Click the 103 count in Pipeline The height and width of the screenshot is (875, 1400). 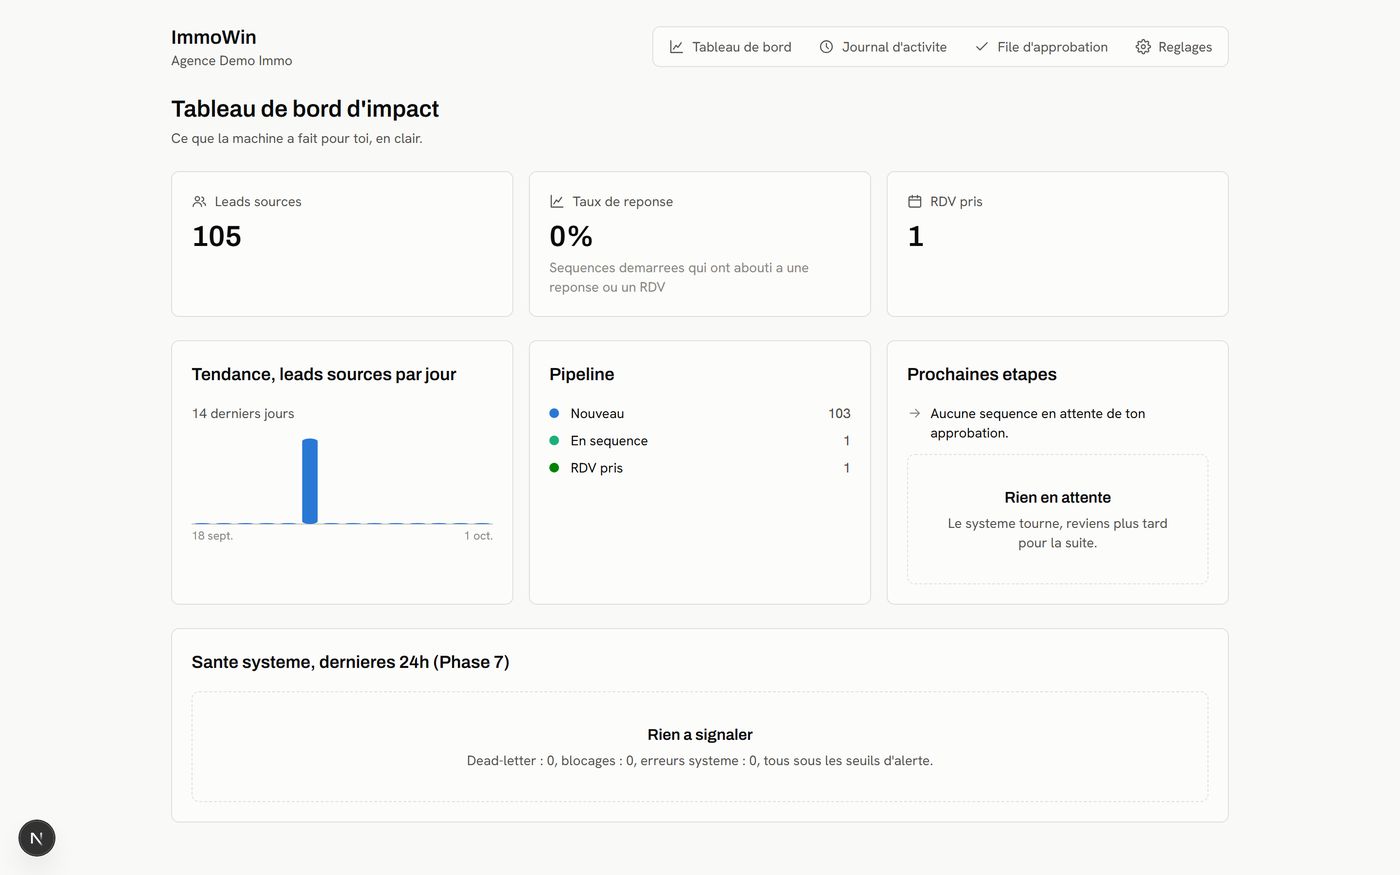[x=839, y=413]
